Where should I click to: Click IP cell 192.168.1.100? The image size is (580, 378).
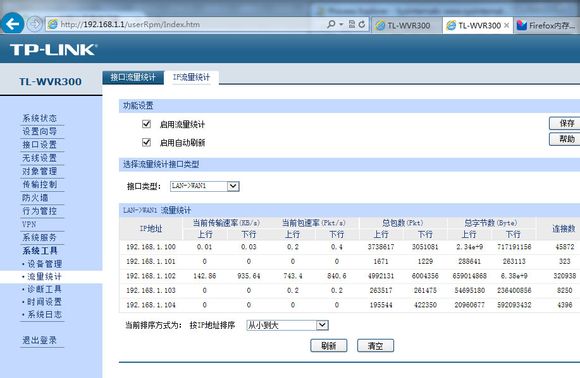(151, 247)
